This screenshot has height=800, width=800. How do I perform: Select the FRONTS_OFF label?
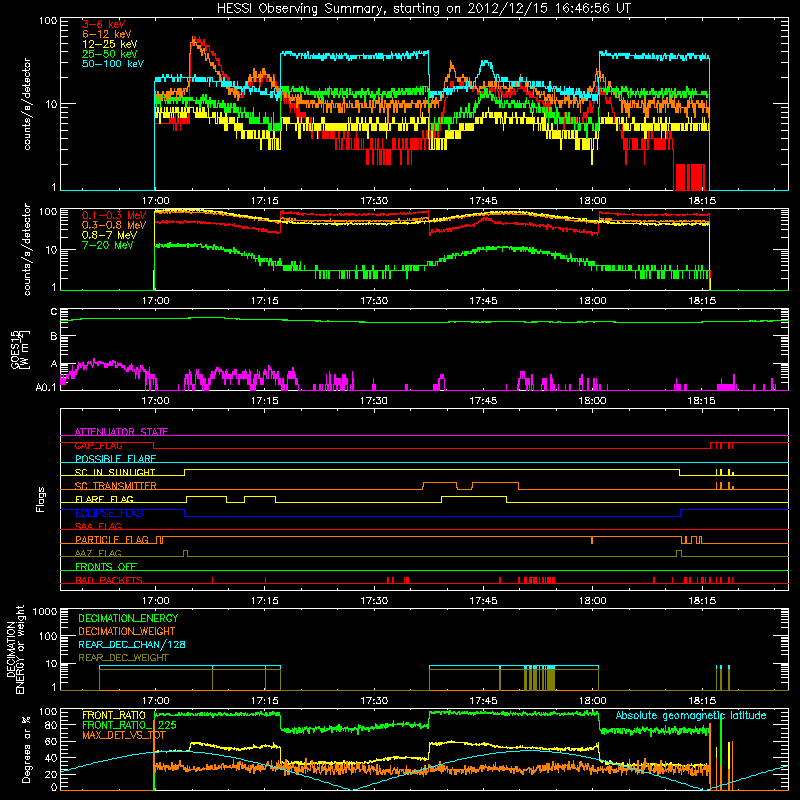tap(106, 566)
